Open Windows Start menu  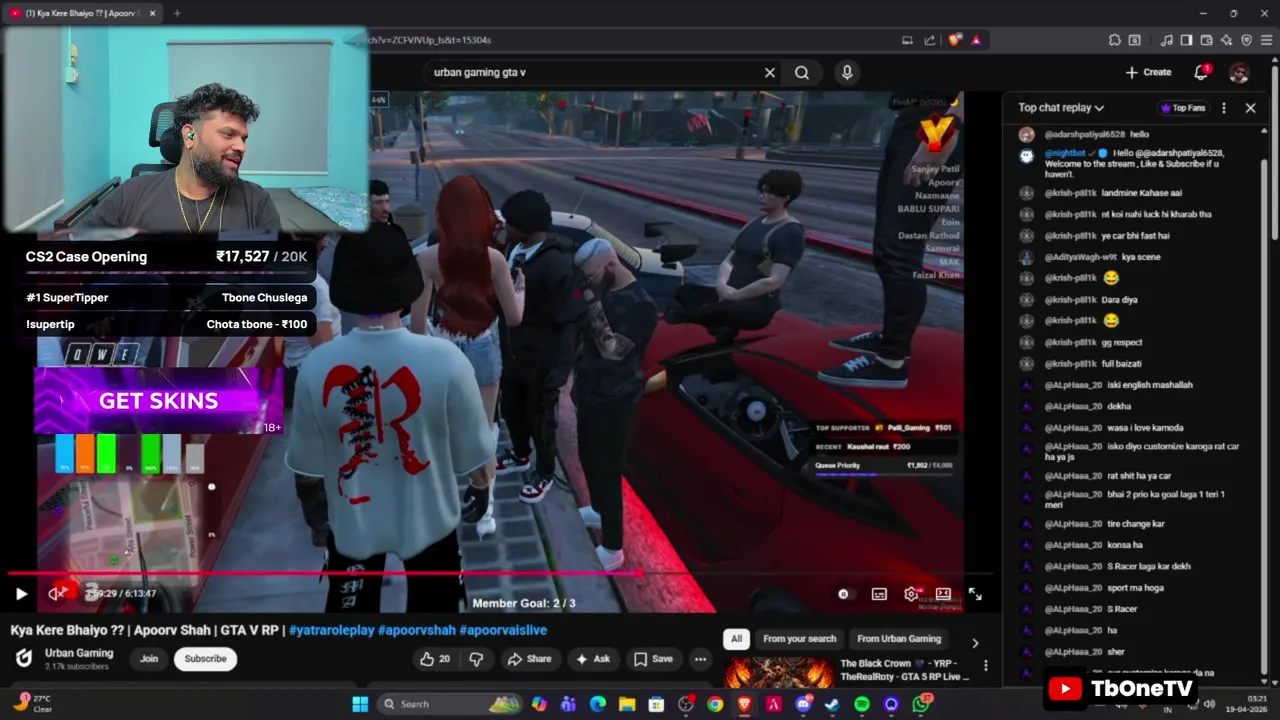coord(360,704)
